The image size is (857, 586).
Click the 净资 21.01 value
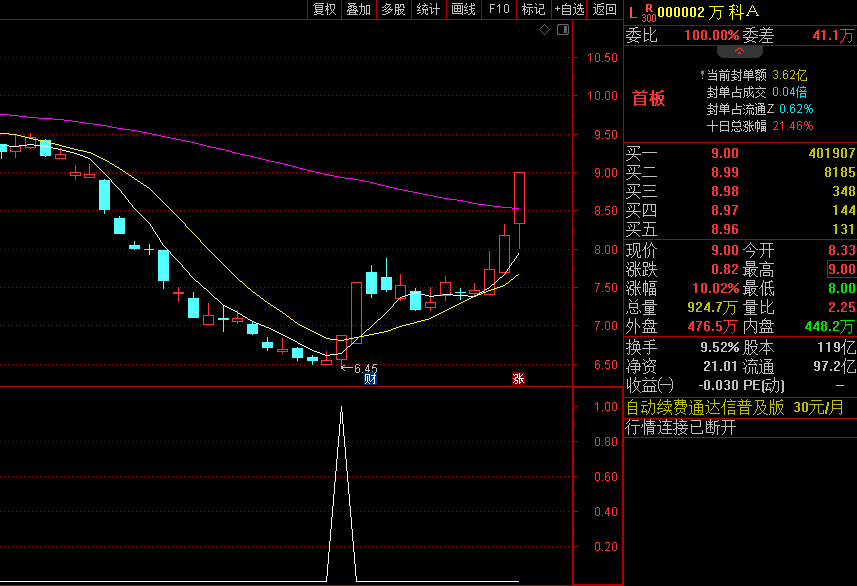(720, 366)
